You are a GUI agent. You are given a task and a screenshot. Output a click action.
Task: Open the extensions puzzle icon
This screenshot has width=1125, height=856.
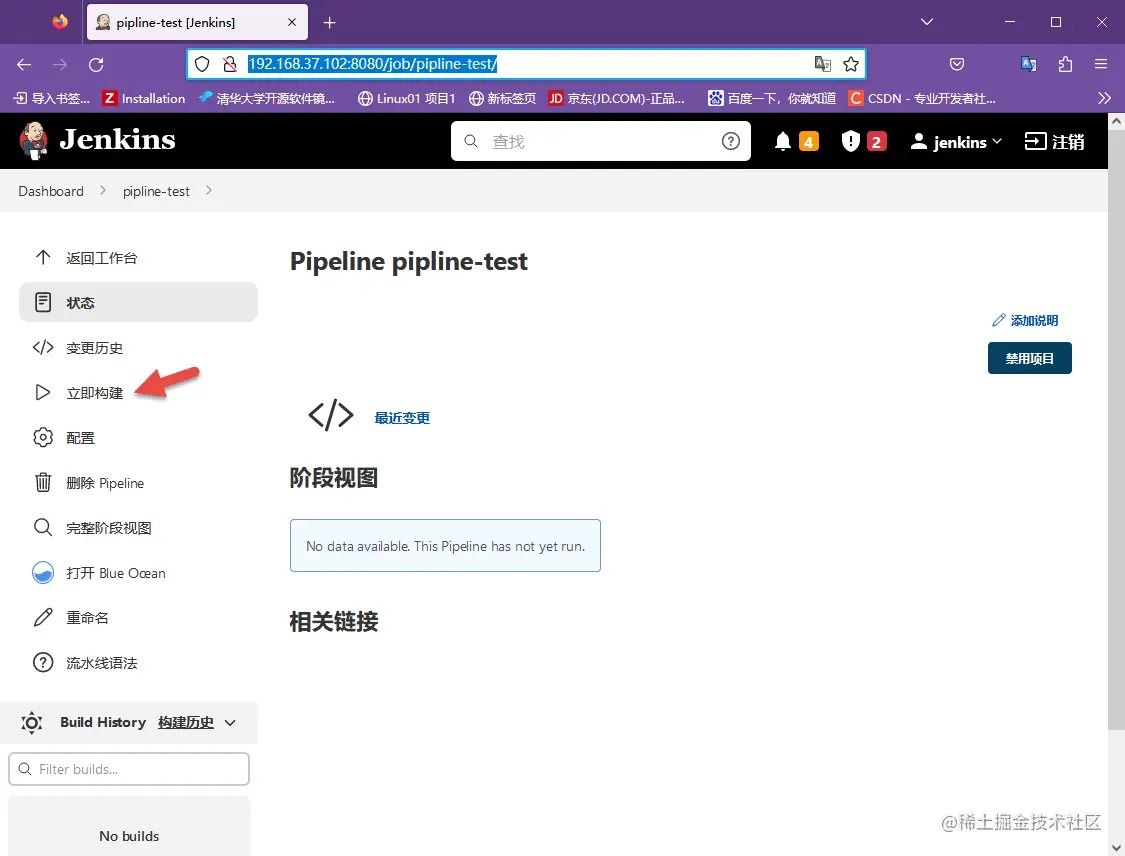1065,64
